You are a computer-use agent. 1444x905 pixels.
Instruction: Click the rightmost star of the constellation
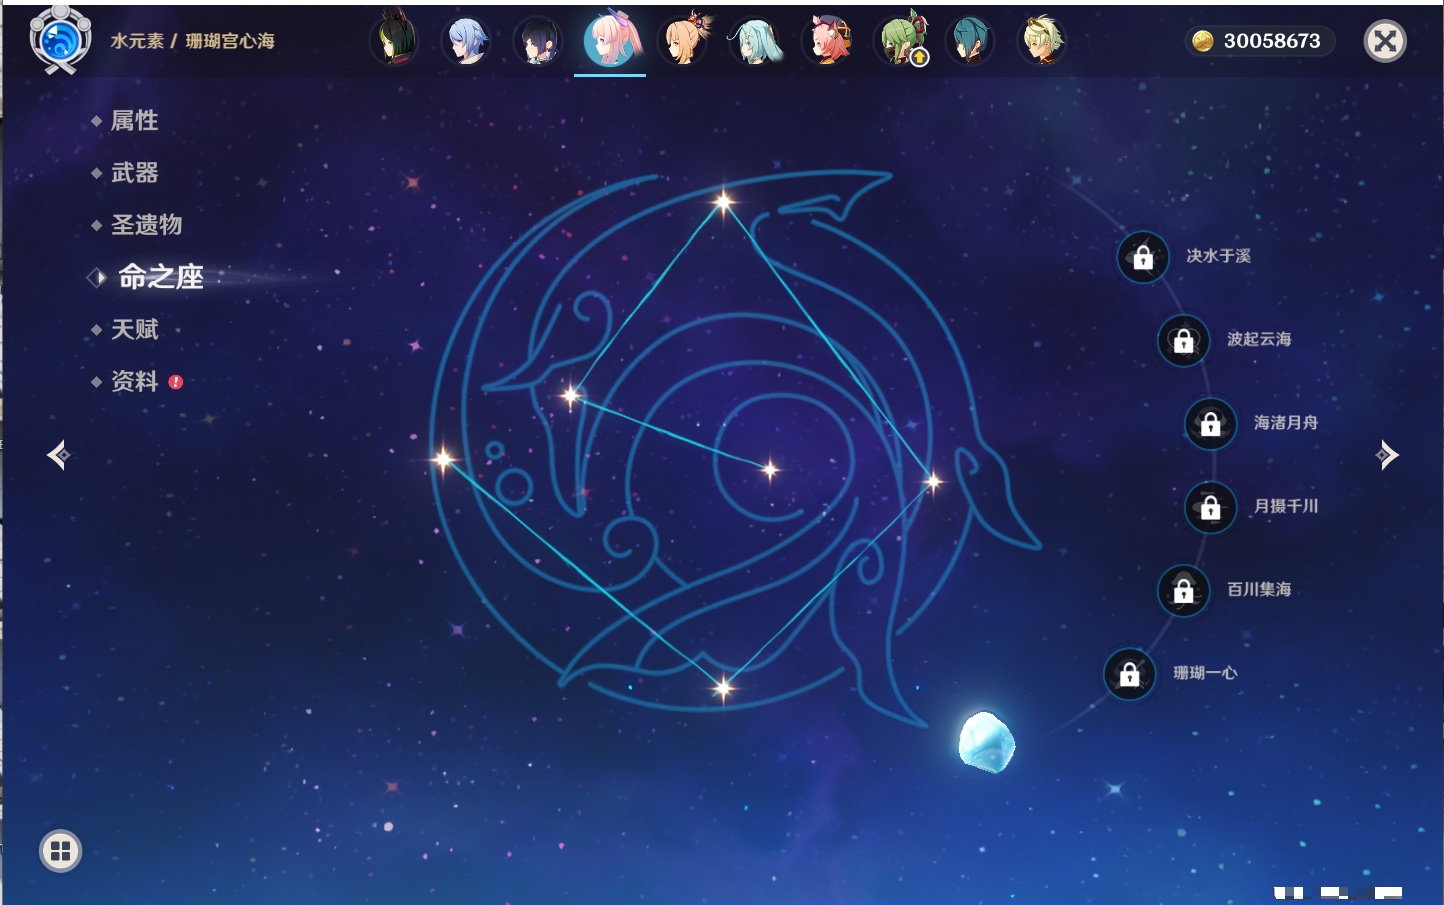click(933, 482)
